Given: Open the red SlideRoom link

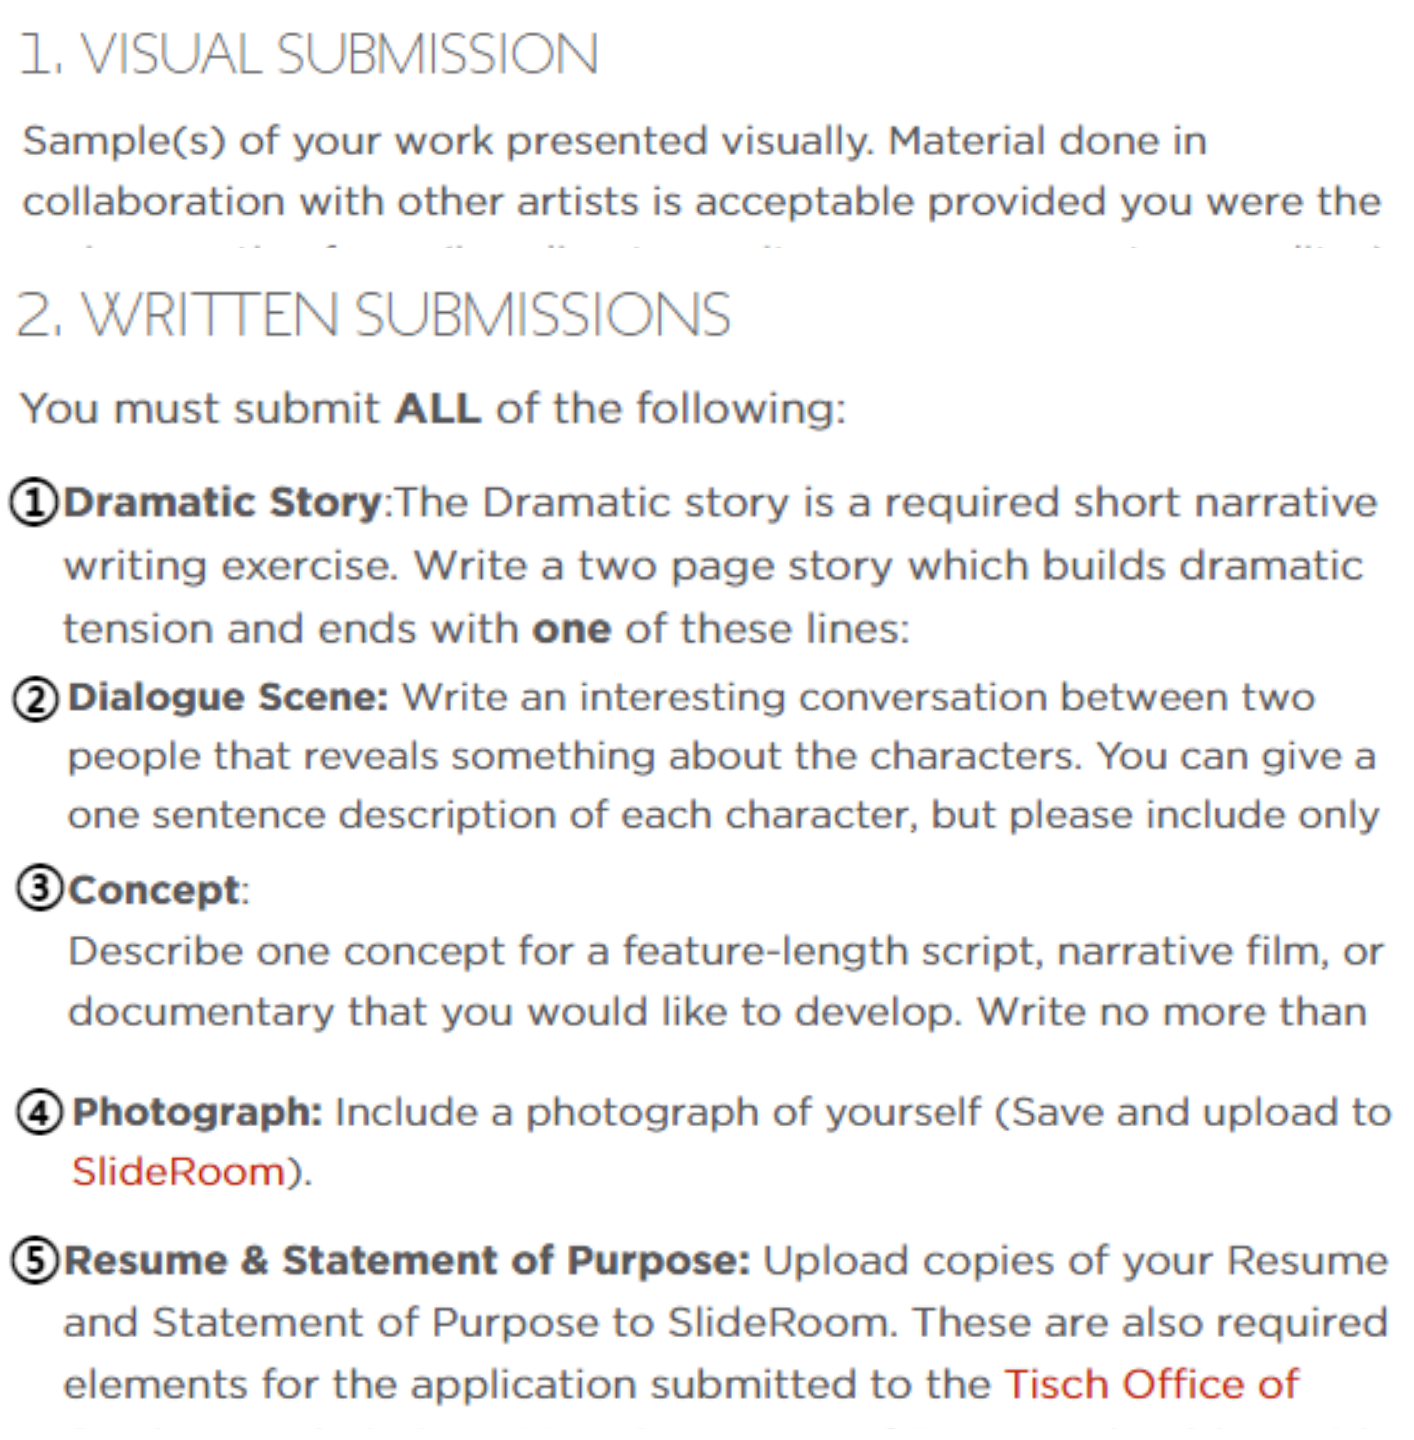Looking at the screenshot, I should tap(178, 1171).
